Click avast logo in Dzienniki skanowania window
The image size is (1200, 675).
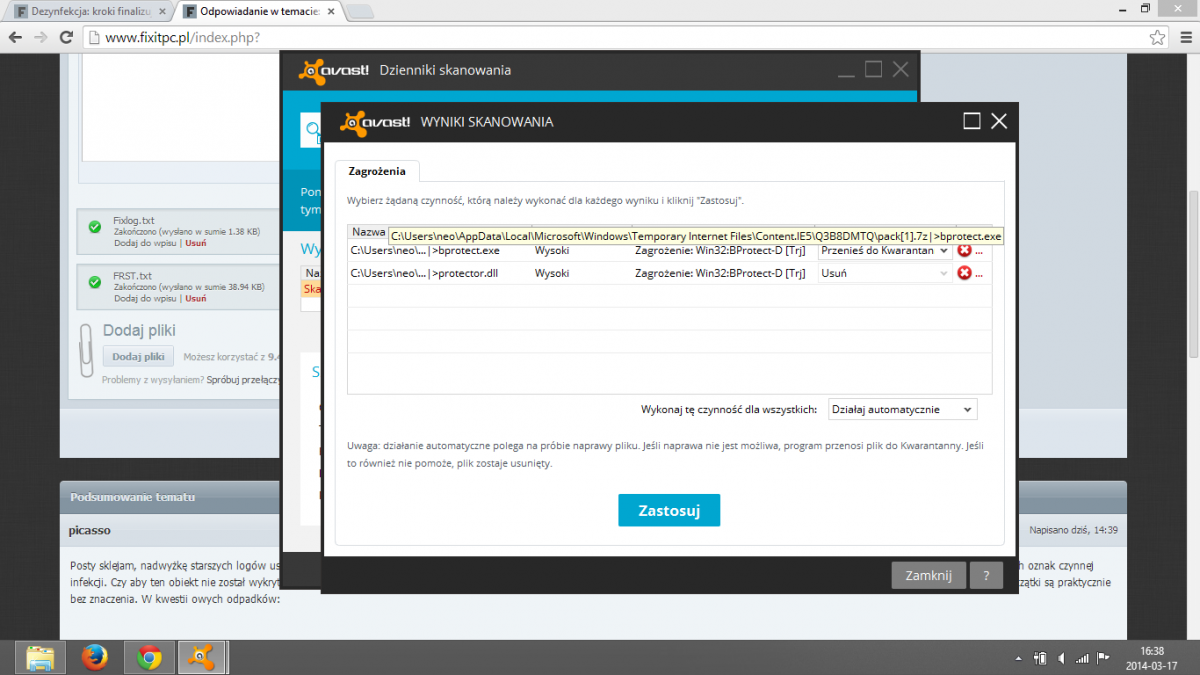tap(334, 70)
